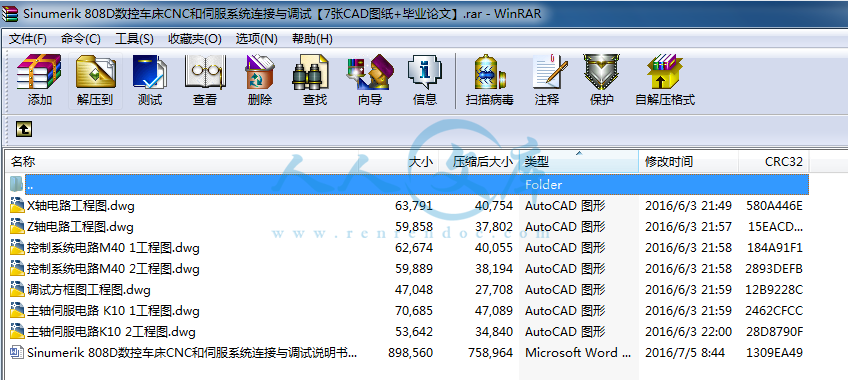Select file name Z轴电路工程图.dwg
The height and width of the screenshot is (380, 848).
(x=80, y=227)
